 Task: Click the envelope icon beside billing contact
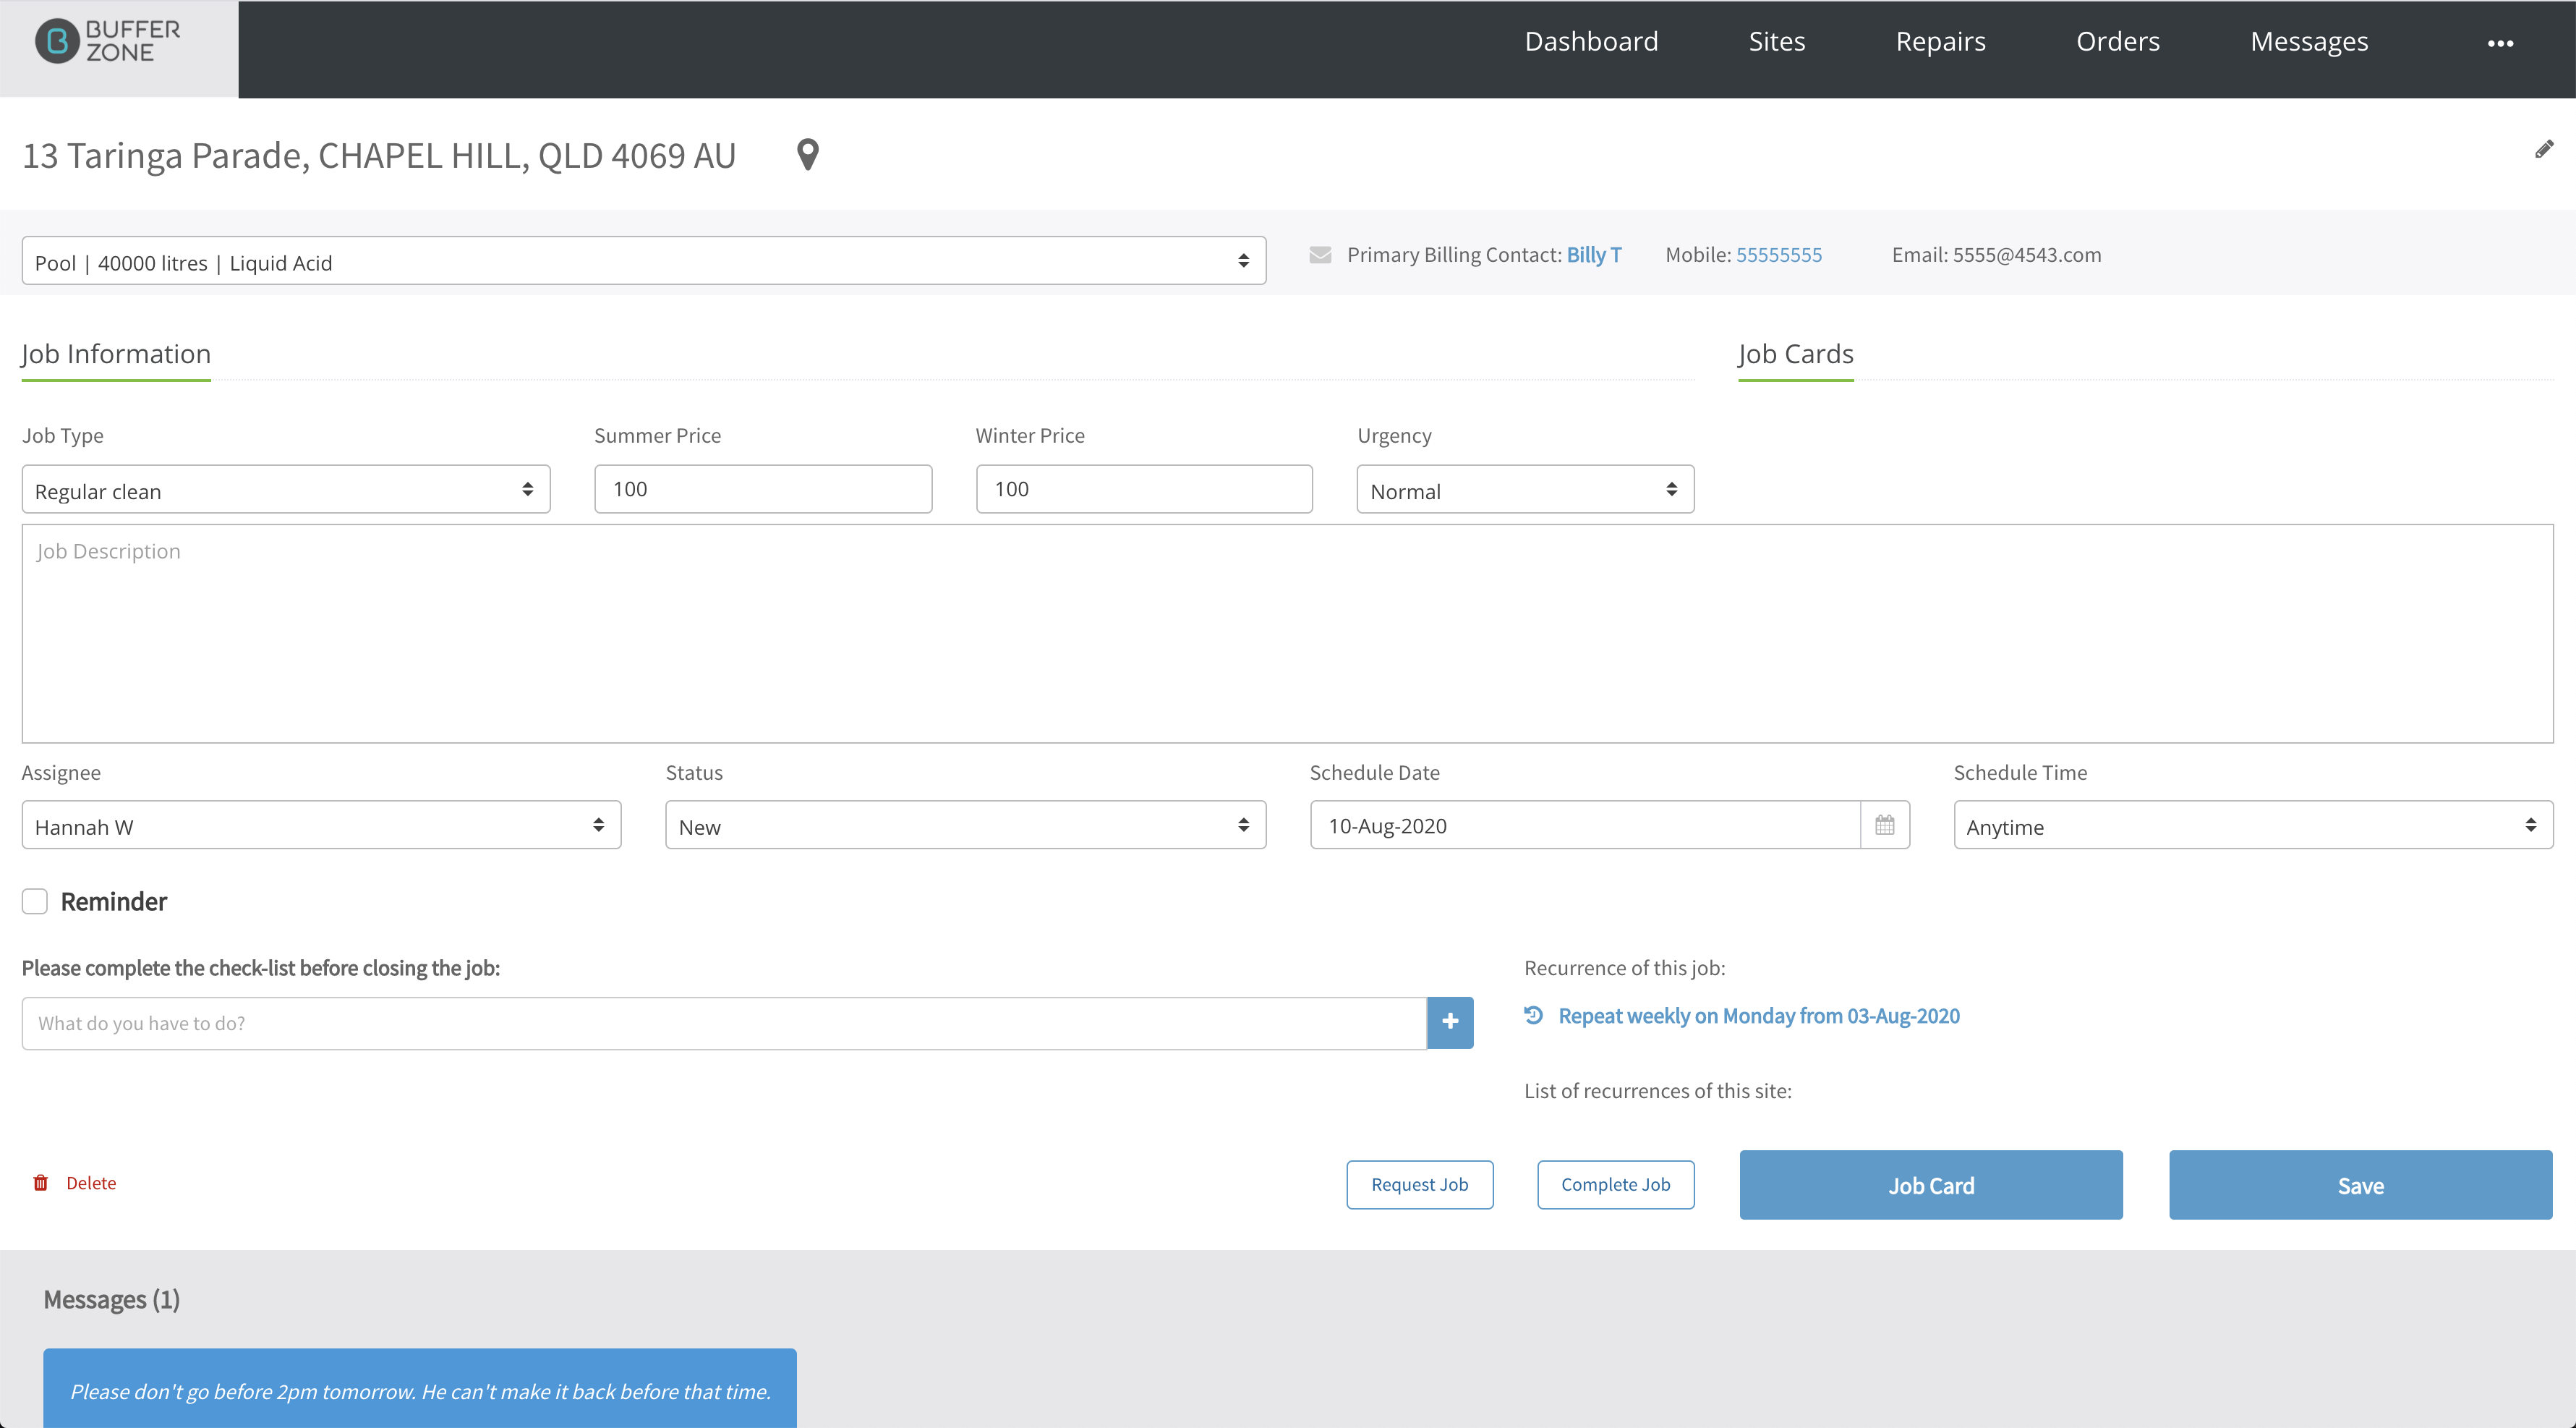(1320, 255)
